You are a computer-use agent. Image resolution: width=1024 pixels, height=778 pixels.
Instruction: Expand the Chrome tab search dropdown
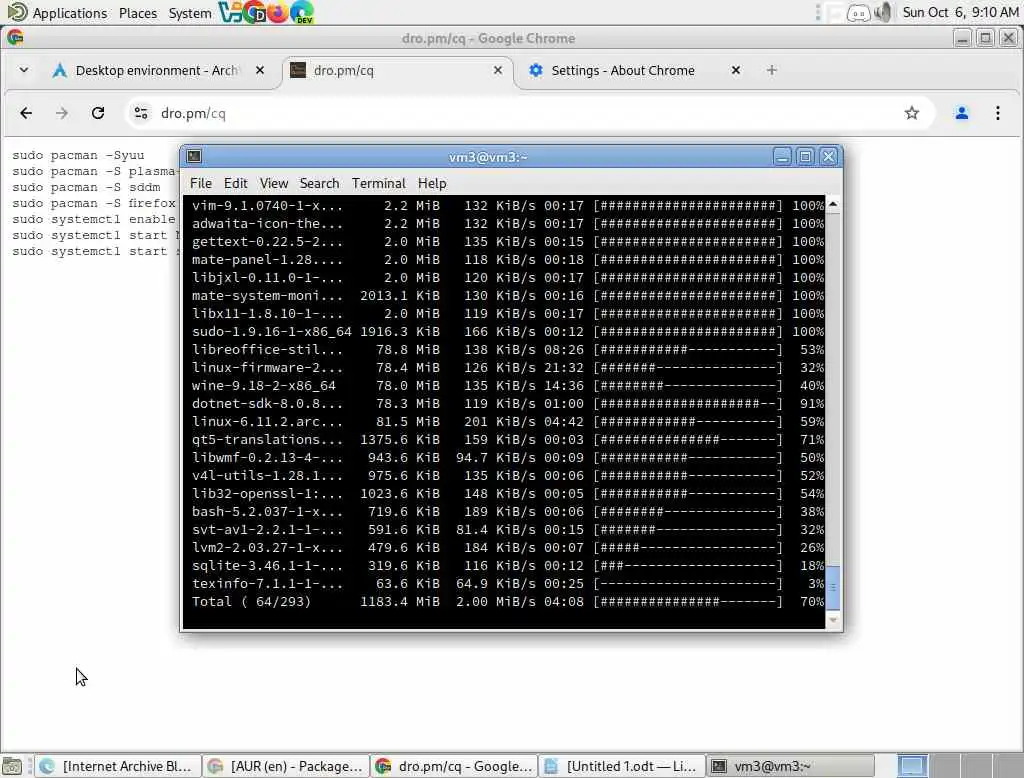pyautogui.click(x=24, y=70)
